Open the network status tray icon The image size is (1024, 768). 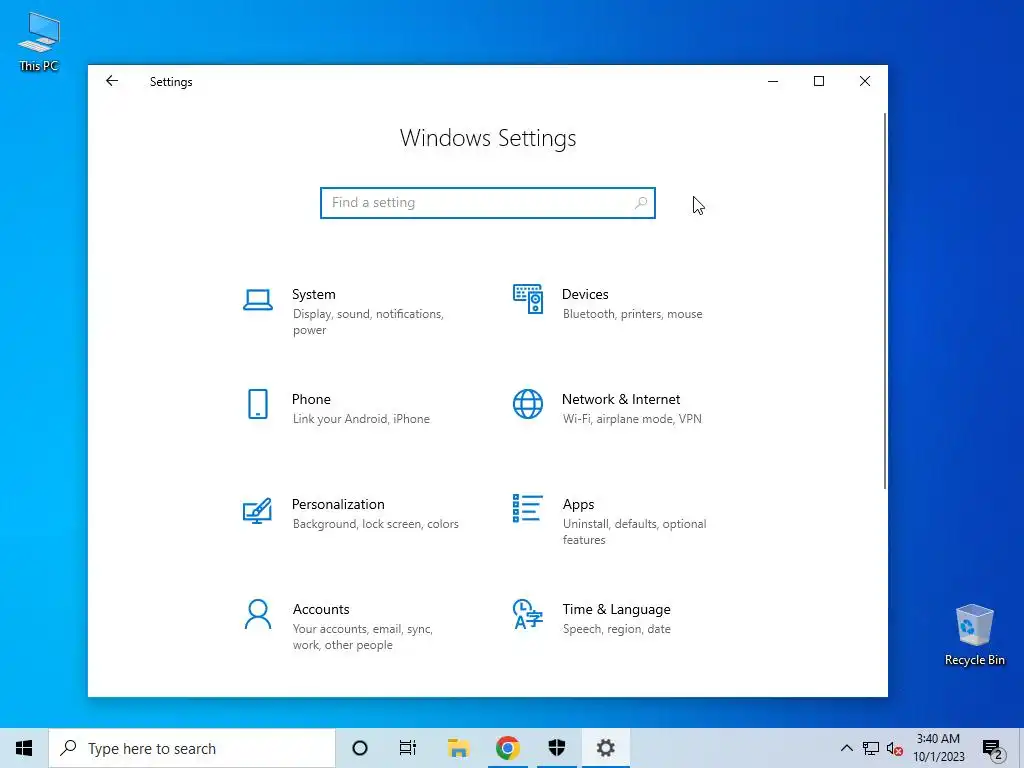[x=871, y=748]
